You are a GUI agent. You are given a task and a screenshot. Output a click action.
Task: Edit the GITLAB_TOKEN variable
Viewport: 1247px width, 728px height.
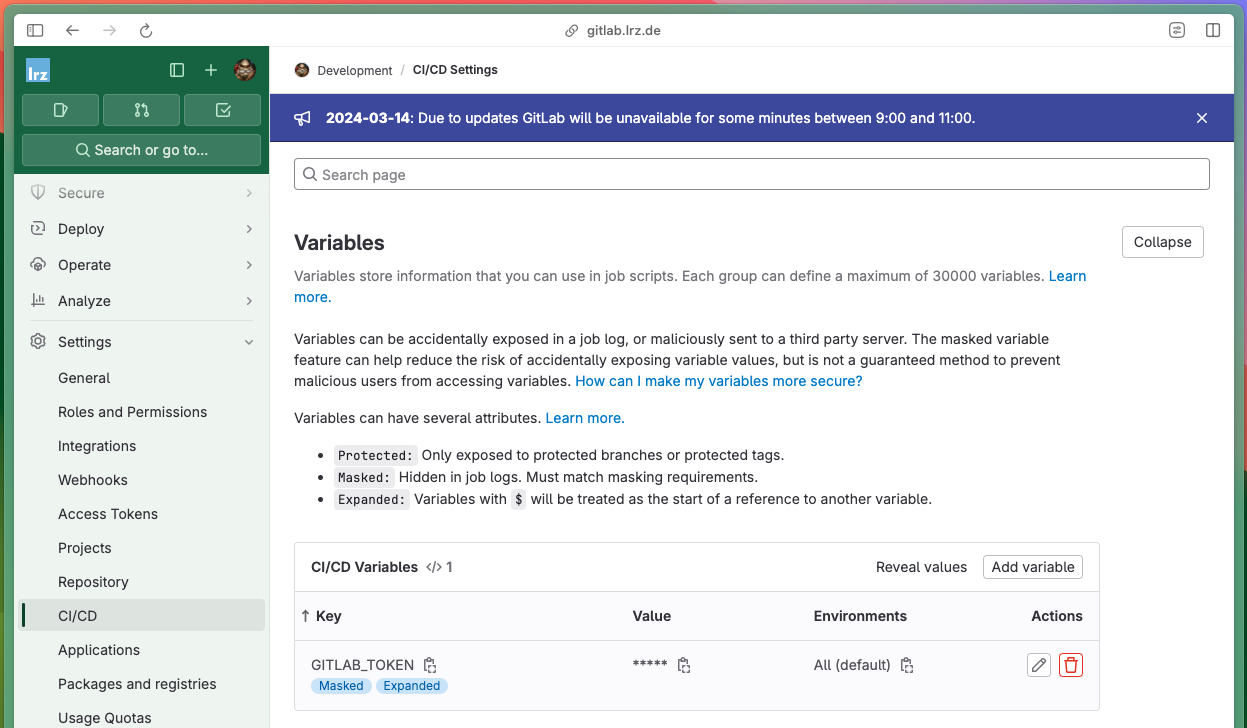1039,665
